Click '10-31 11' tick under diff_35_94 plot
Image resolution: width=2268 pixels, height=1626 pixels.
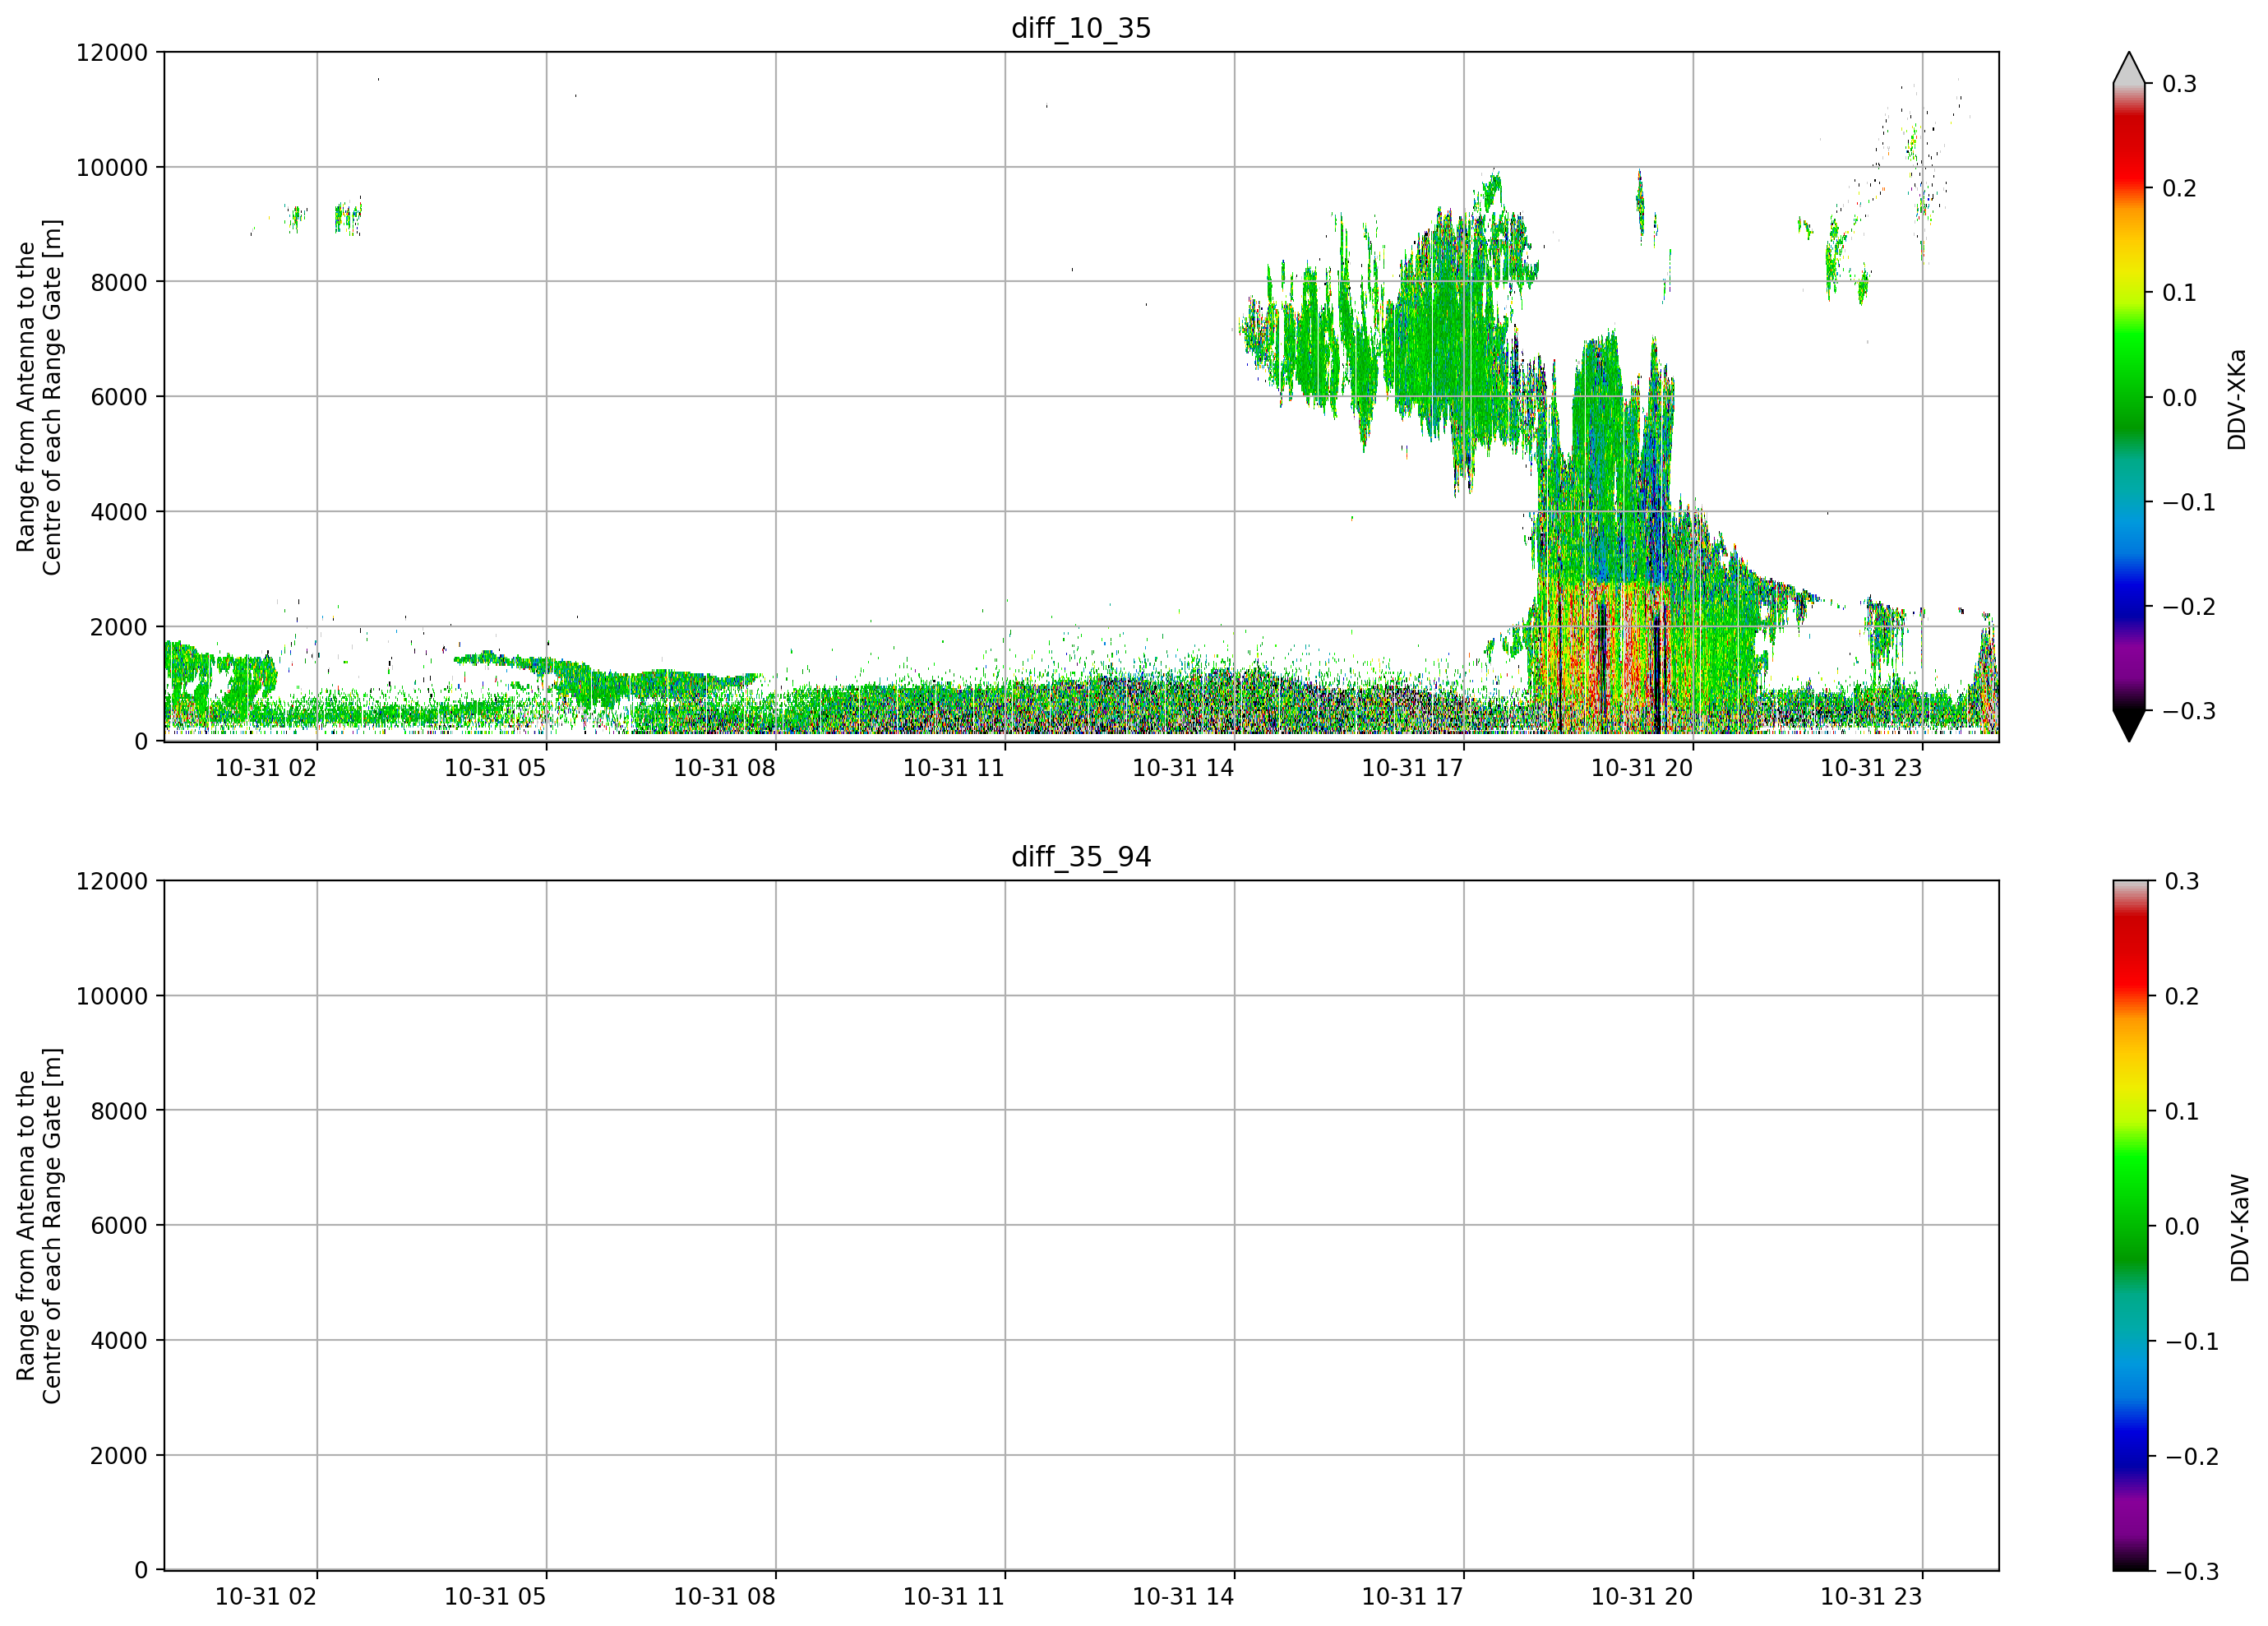pos(954,1597)
